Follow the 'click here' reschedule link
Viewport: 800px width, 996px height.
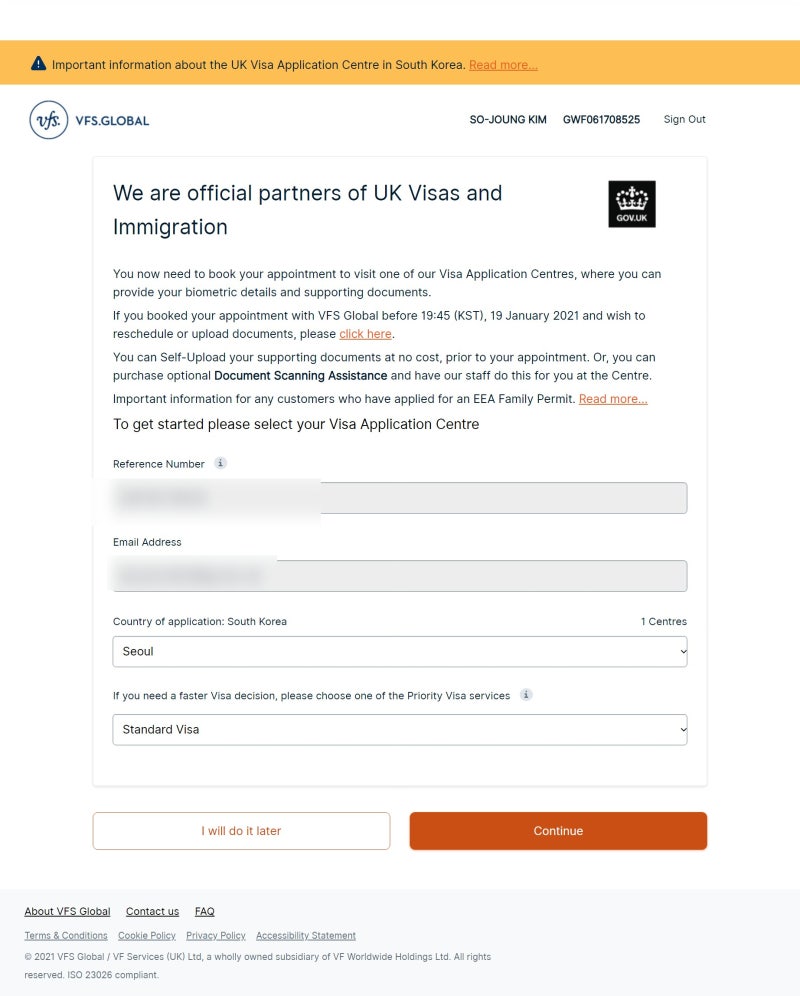[365, 334]
